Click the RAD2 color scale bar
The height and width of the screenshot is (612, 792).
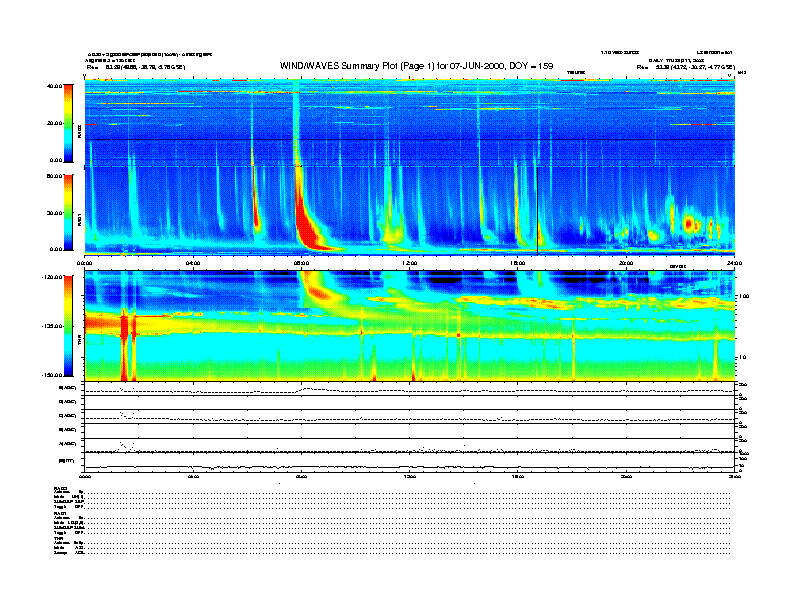(x=68, y=123)
